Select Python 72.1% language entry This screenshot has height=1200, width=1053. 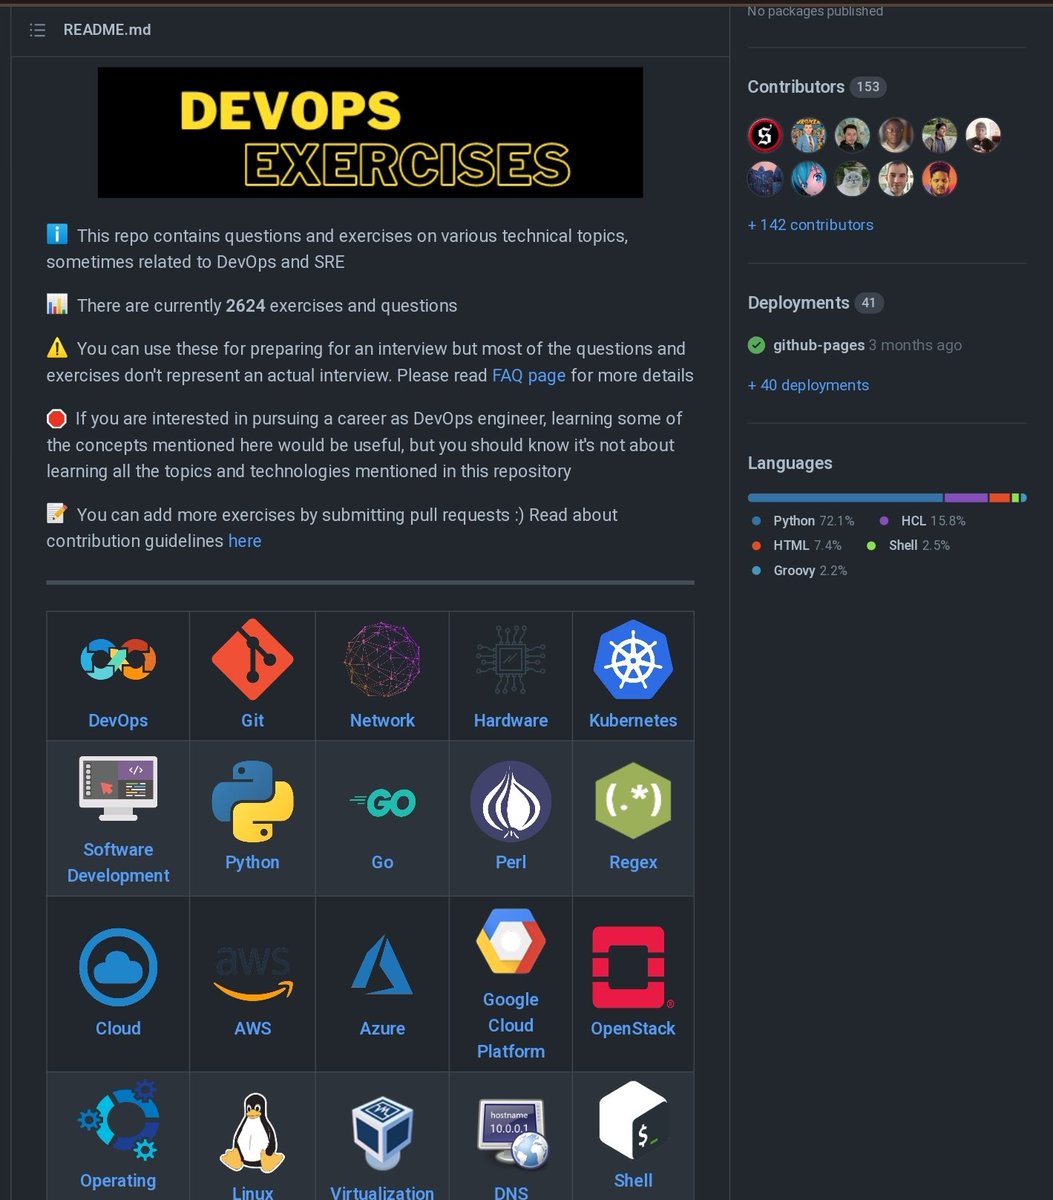(x=803, y=521)
